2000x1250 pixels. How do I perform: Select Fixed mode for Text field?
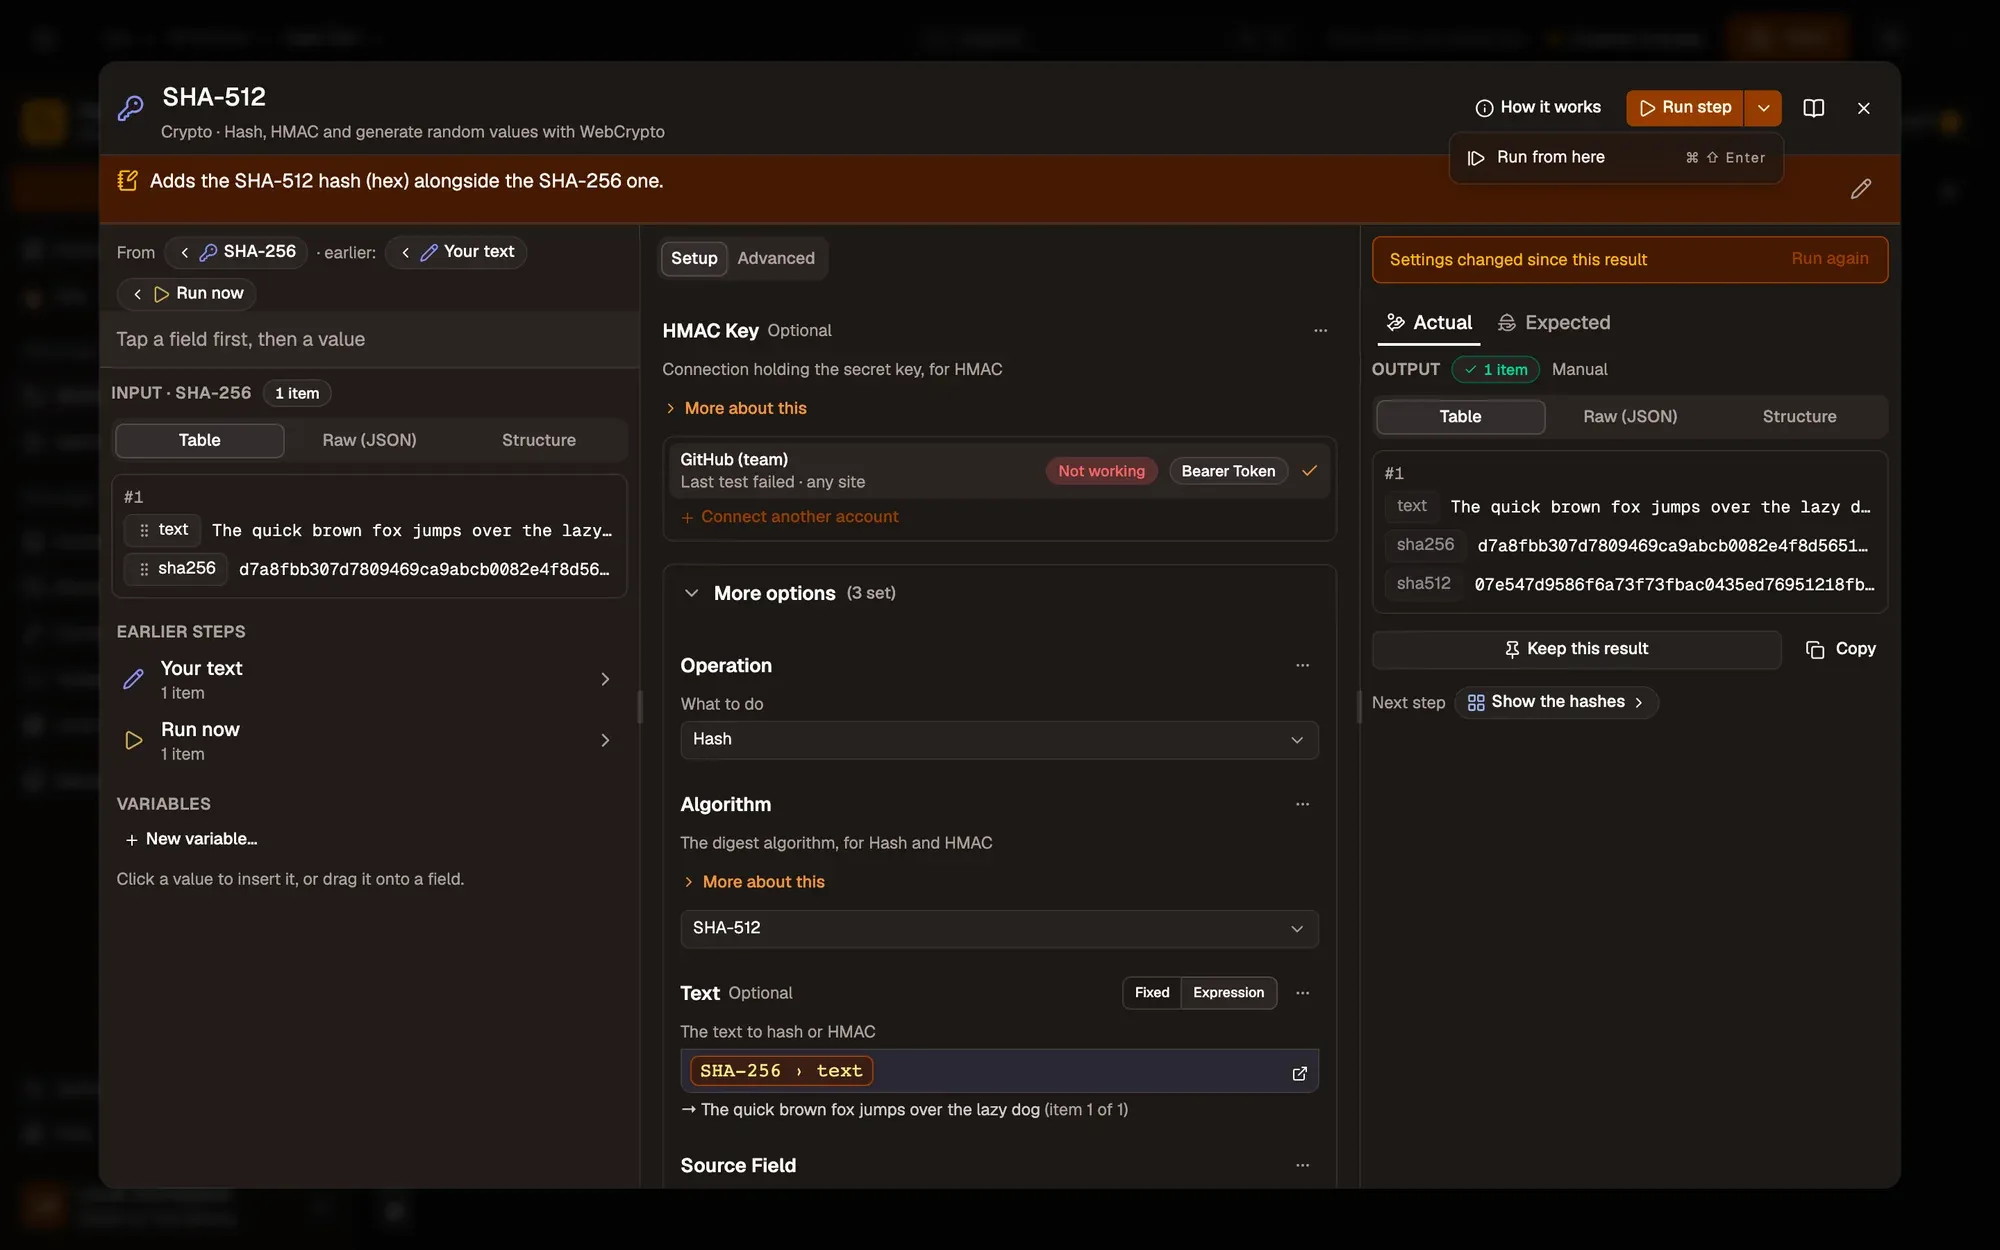click(x=1152, y=993)
